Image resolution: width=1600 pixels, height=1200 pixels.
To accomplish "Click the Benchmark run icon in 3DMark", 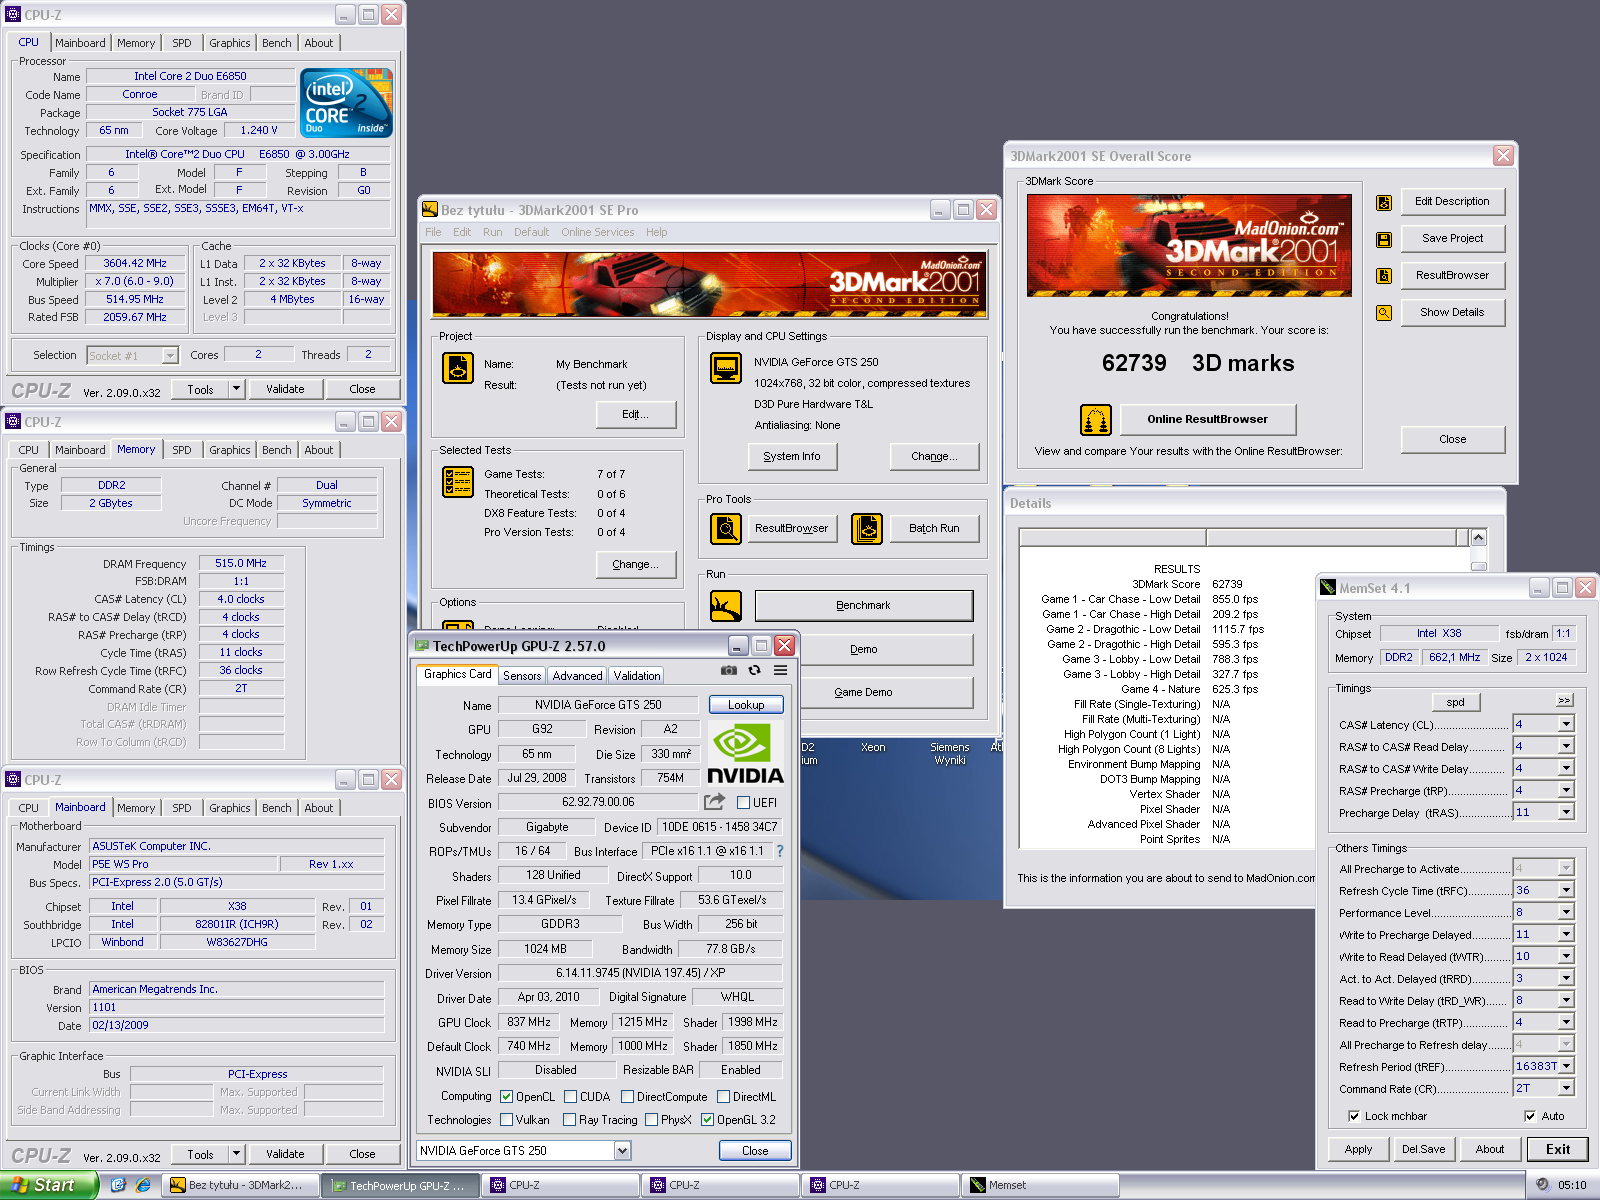I will (x=725, y=605).
